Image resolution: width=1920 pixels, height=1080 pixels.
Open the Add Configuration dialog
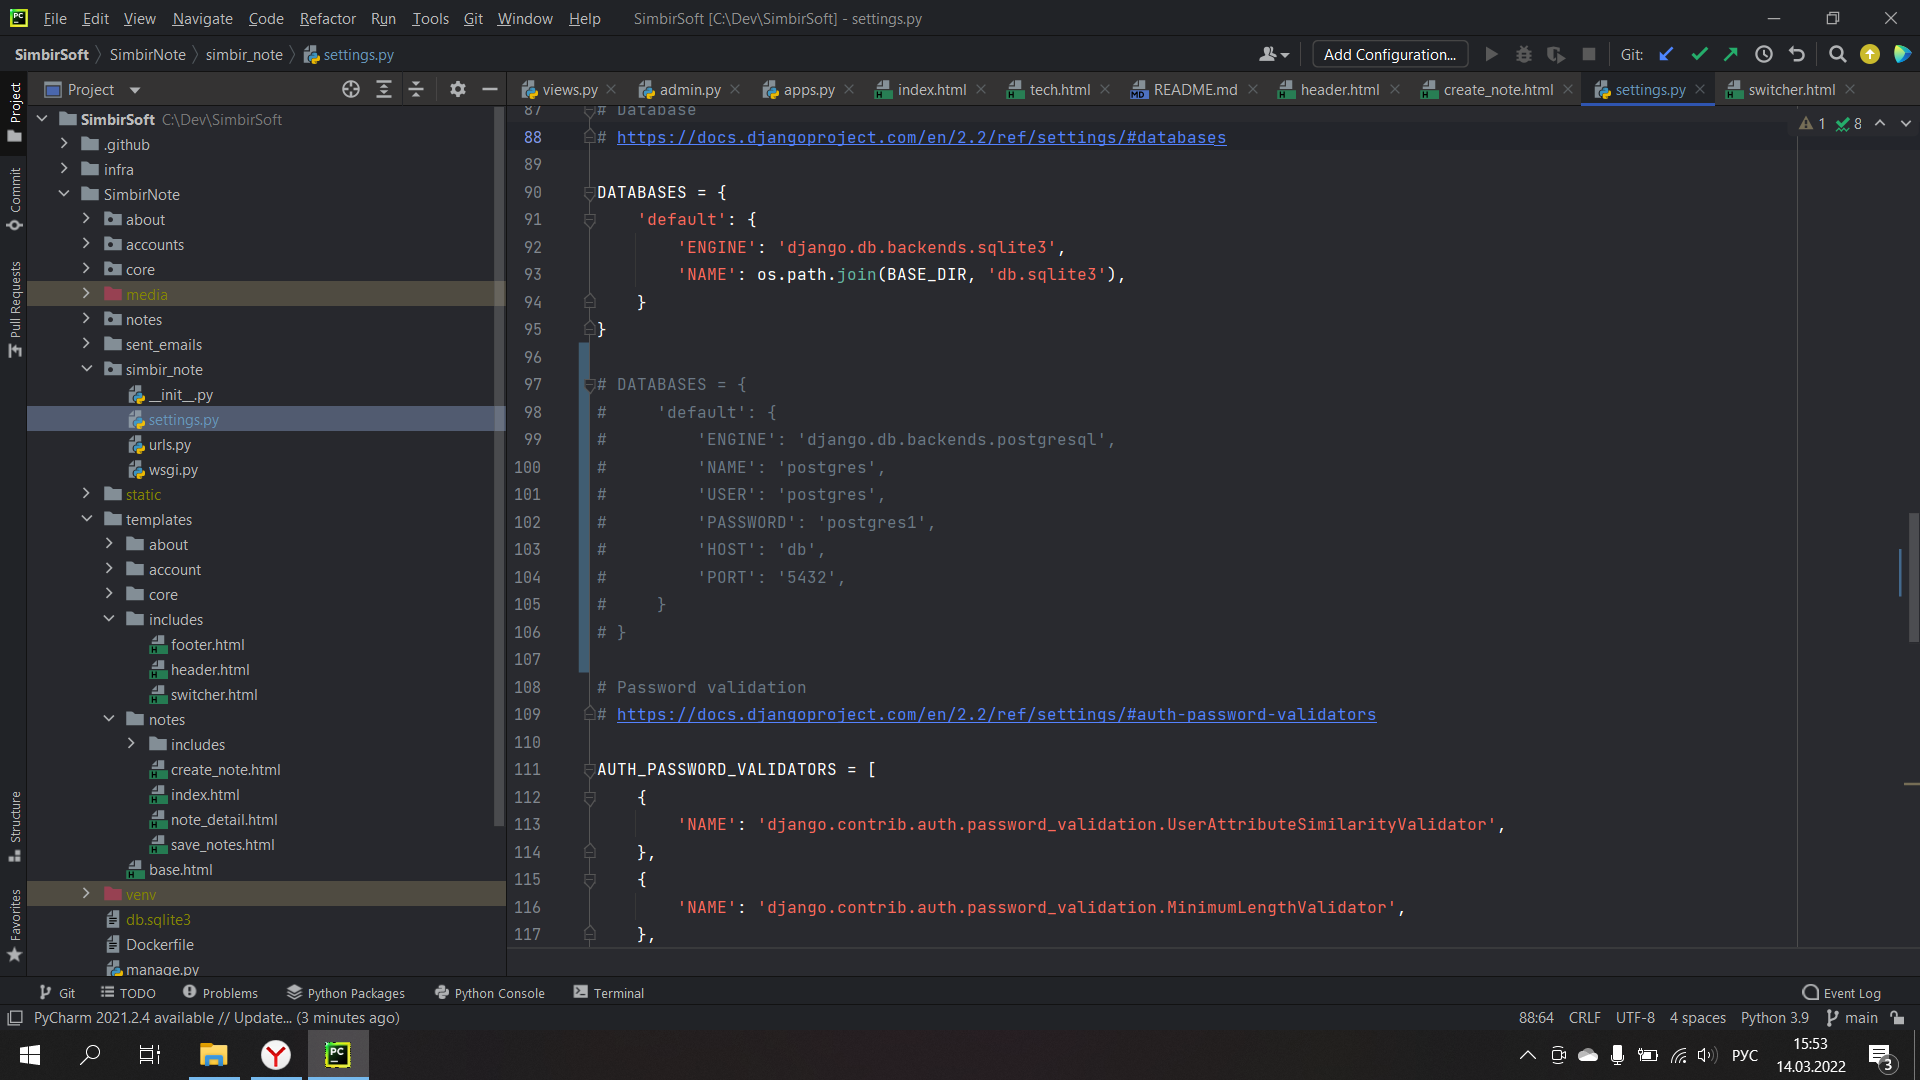click(x=1389, y=54)
